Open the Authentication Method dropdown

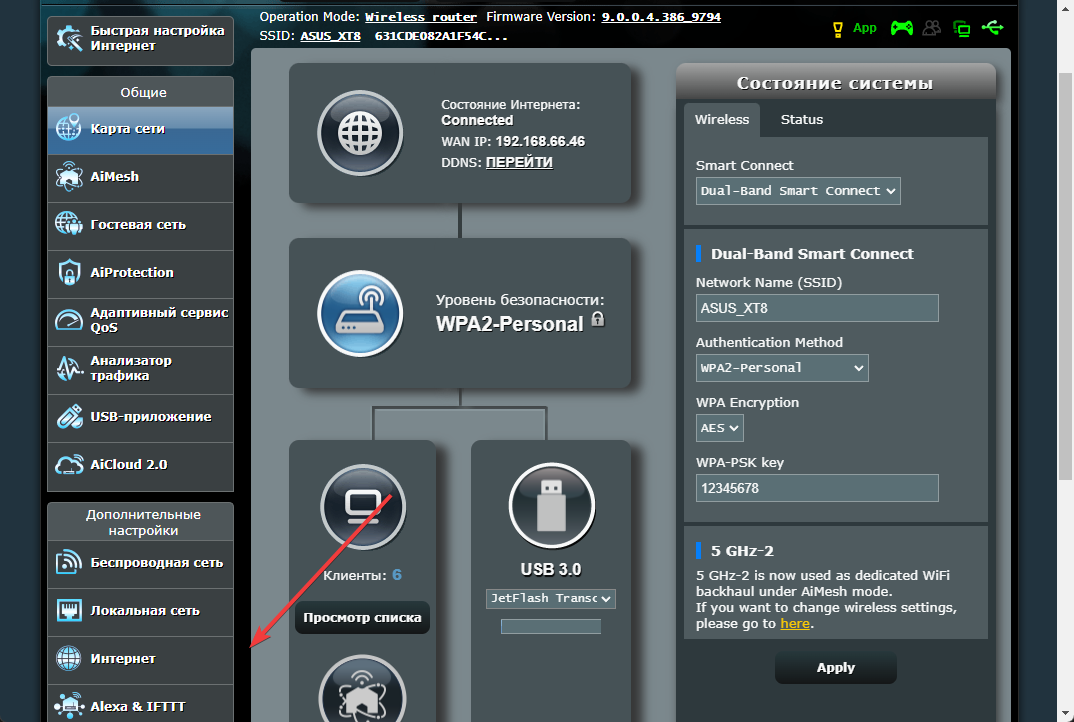click(x=782, y=368)
